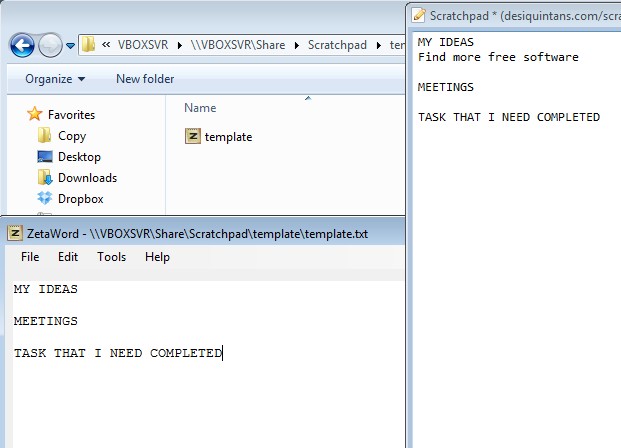This screenshot has width=621, height=448.
Task: Open Desktop in navigation pane
Action: click(79, 157)
